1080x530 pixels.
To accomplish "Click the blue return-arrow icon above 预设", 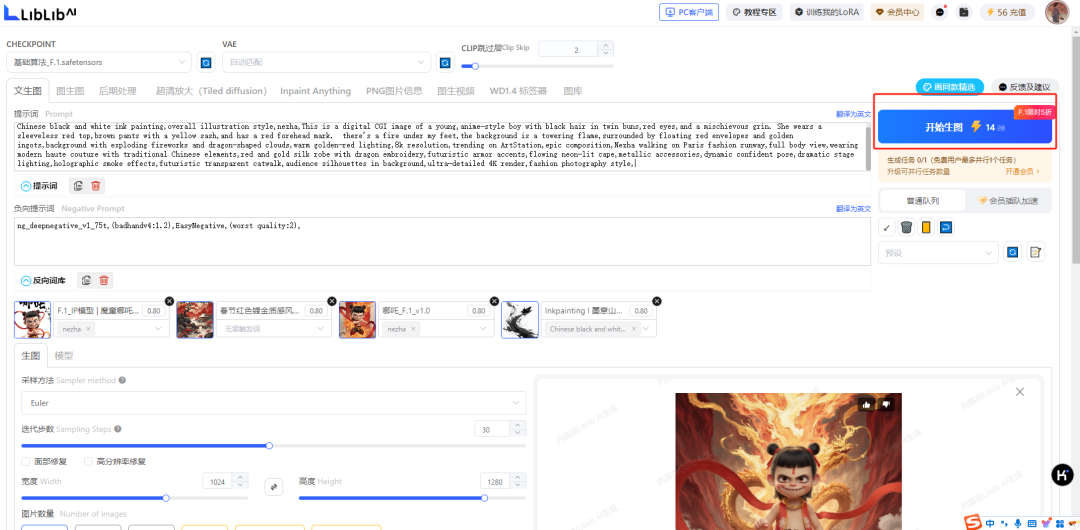I will (x=946, y=227).
